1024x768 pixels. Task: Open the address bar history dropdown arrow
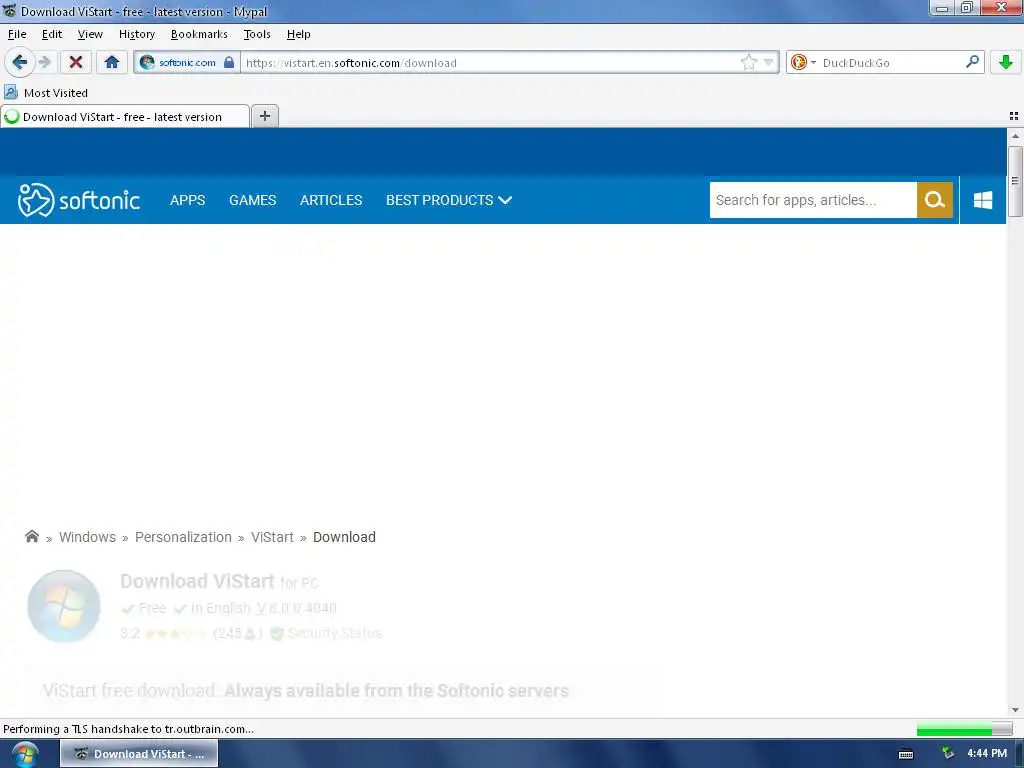tap(769, 63)
